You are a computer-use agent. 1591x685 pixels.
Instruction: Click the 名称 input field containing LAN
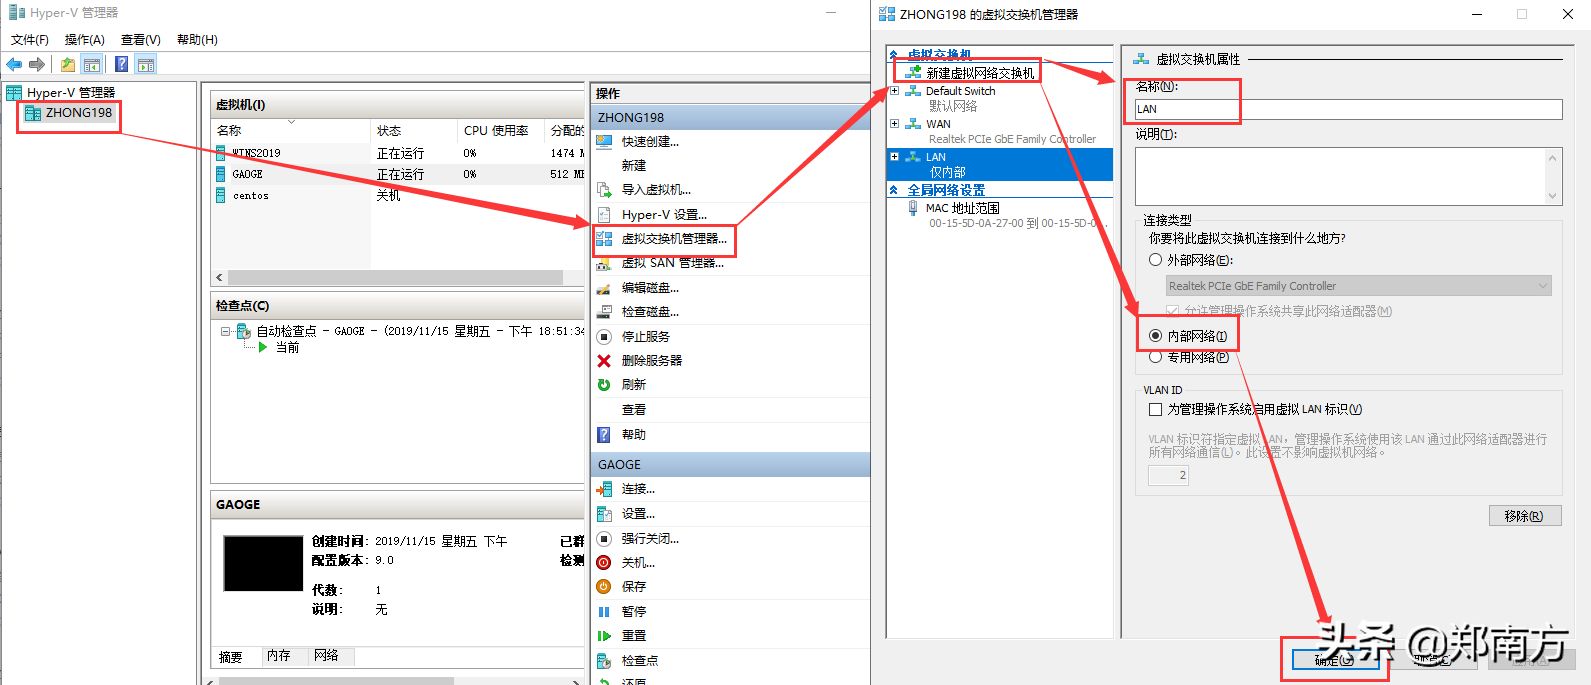pyautogui.click(x=1348, y=109)
